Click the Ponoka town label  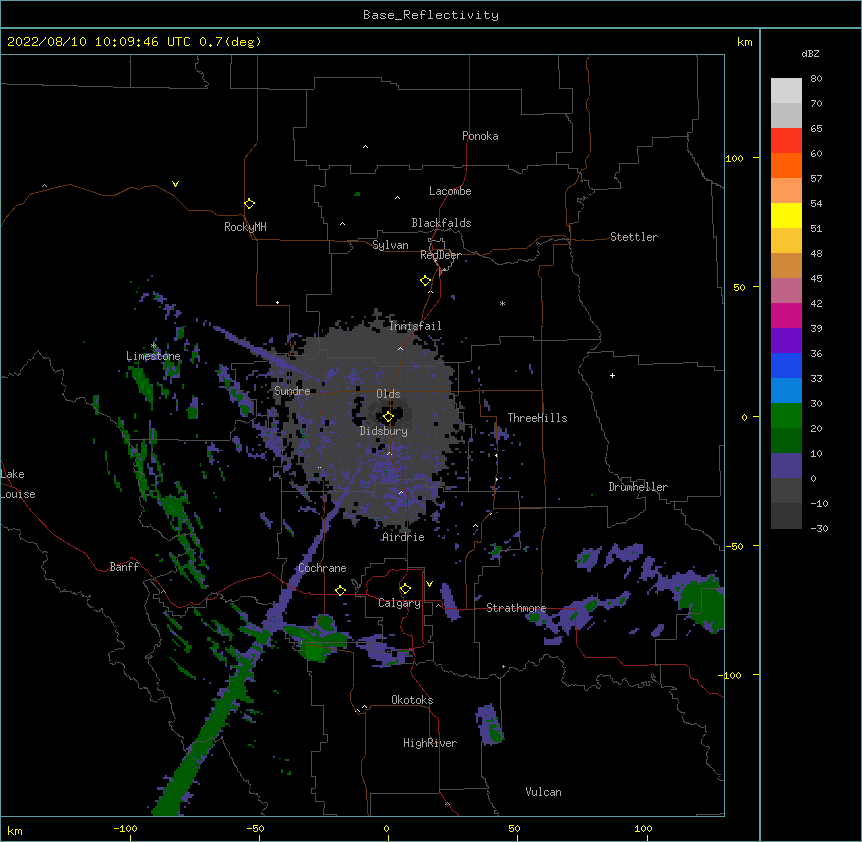(480, 136)
